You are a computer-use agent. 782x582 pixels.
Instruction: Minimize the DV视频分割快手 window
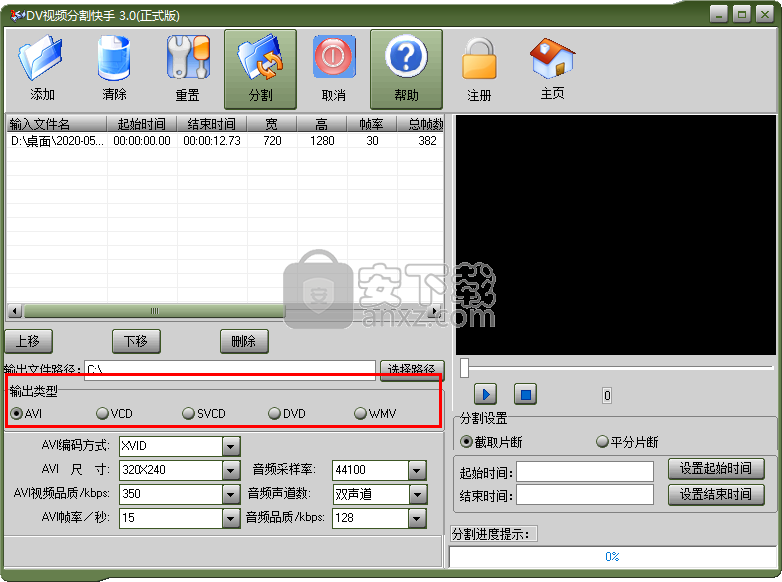point(719,14)
